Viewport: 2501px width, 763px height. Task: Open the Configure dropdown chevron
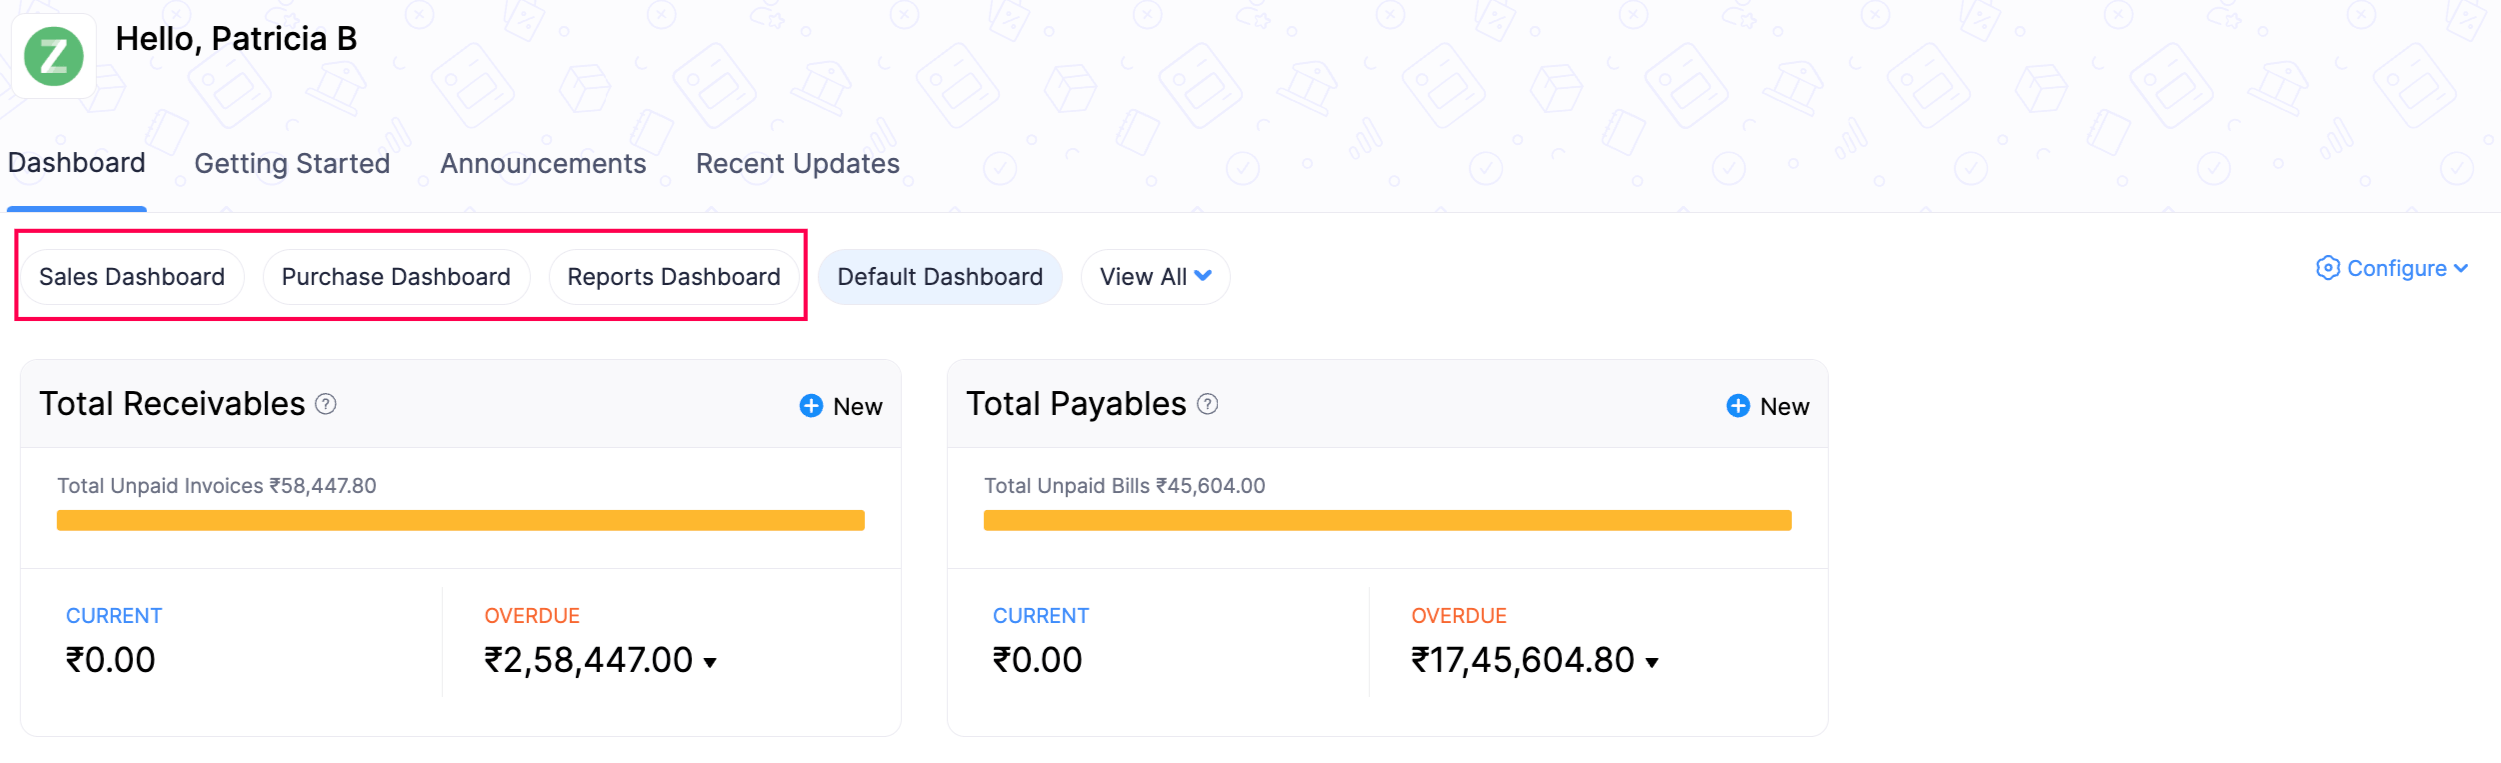(x=2461, y=268)
